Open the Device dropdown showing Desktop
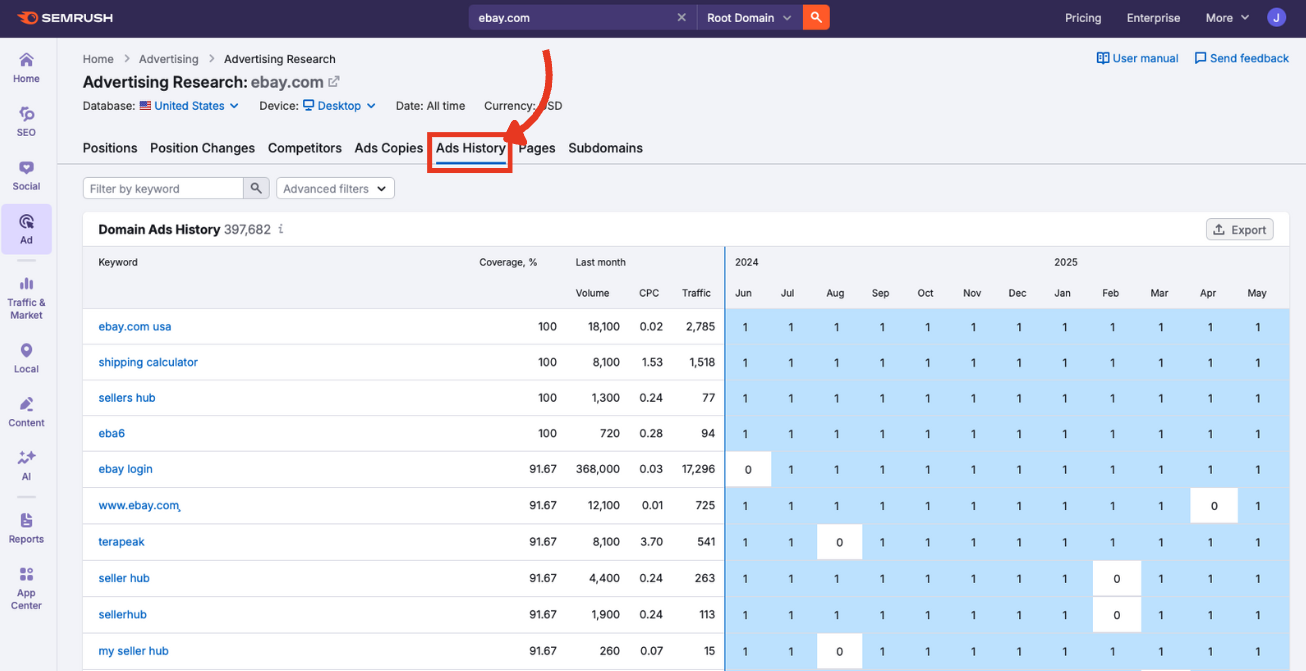Image resolution: width=1306 pixels, height=671 pixels. click(339, 105)
